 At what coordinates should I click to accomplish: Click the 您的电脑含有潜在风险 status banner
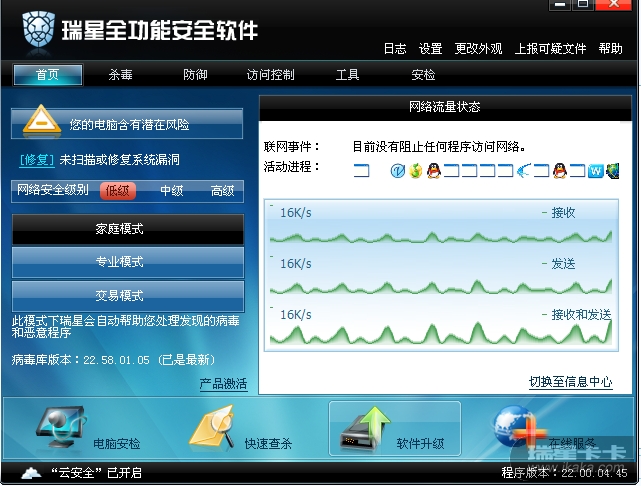click(127, 123)
